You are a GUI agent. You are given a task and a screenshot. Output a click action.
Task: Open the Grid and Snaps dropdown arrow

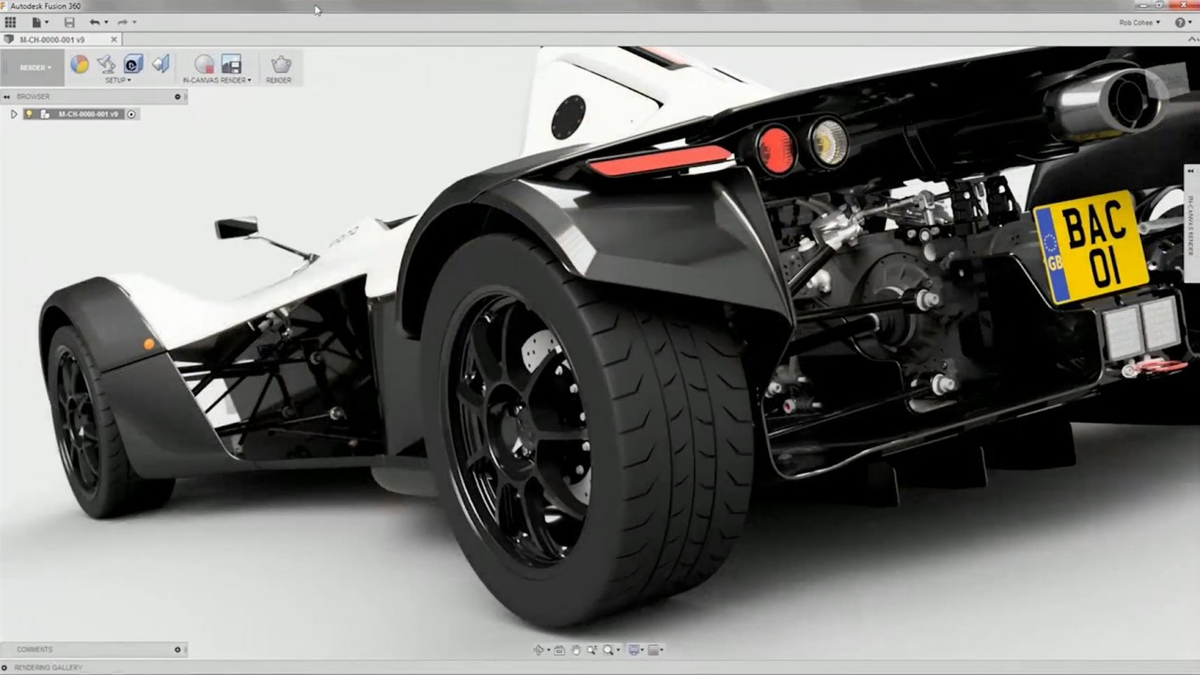662,650
